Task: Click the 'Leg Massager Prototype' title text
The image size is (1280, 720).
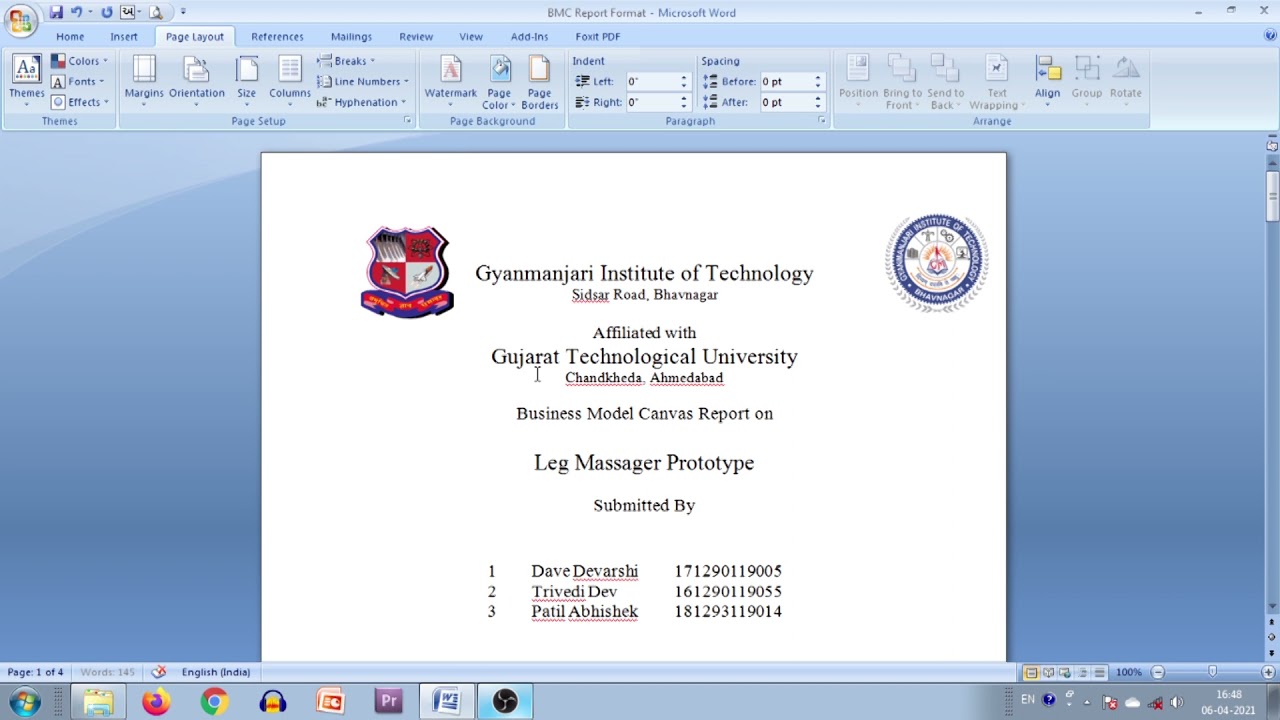Action: tap(644, 463)
